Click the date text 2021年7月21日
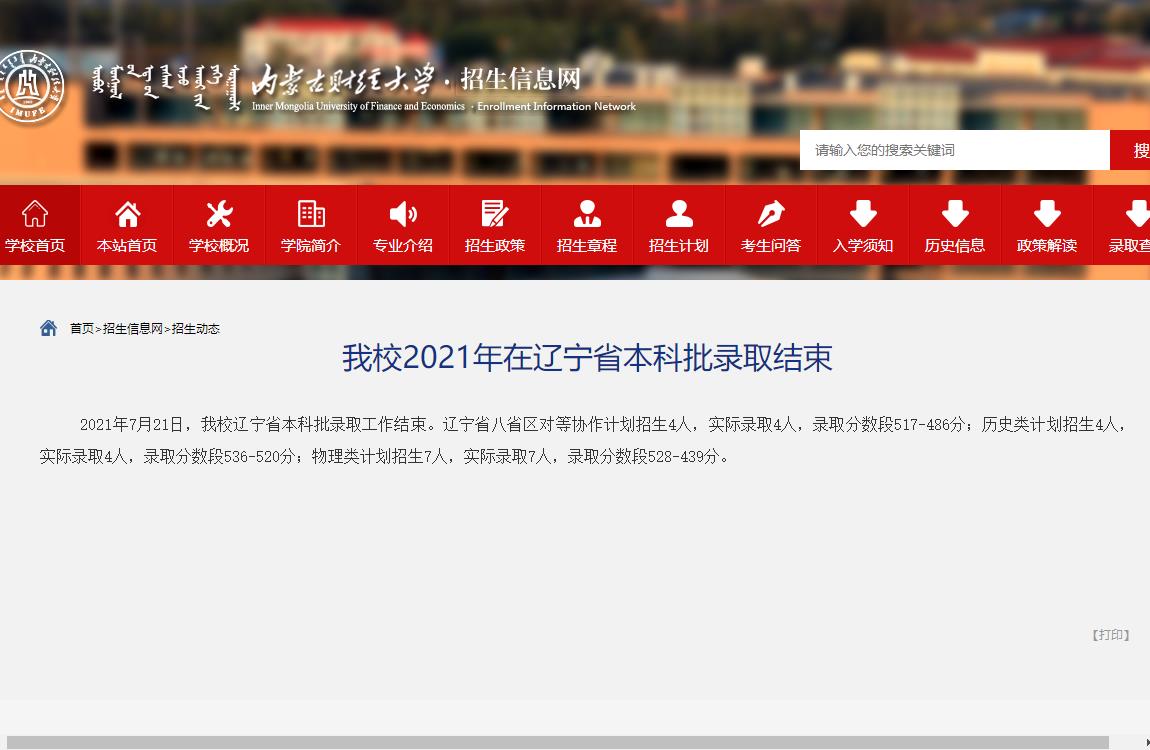Image resolution: width=1150 pixels, height=750 pixels. click(x=131, y=424)
